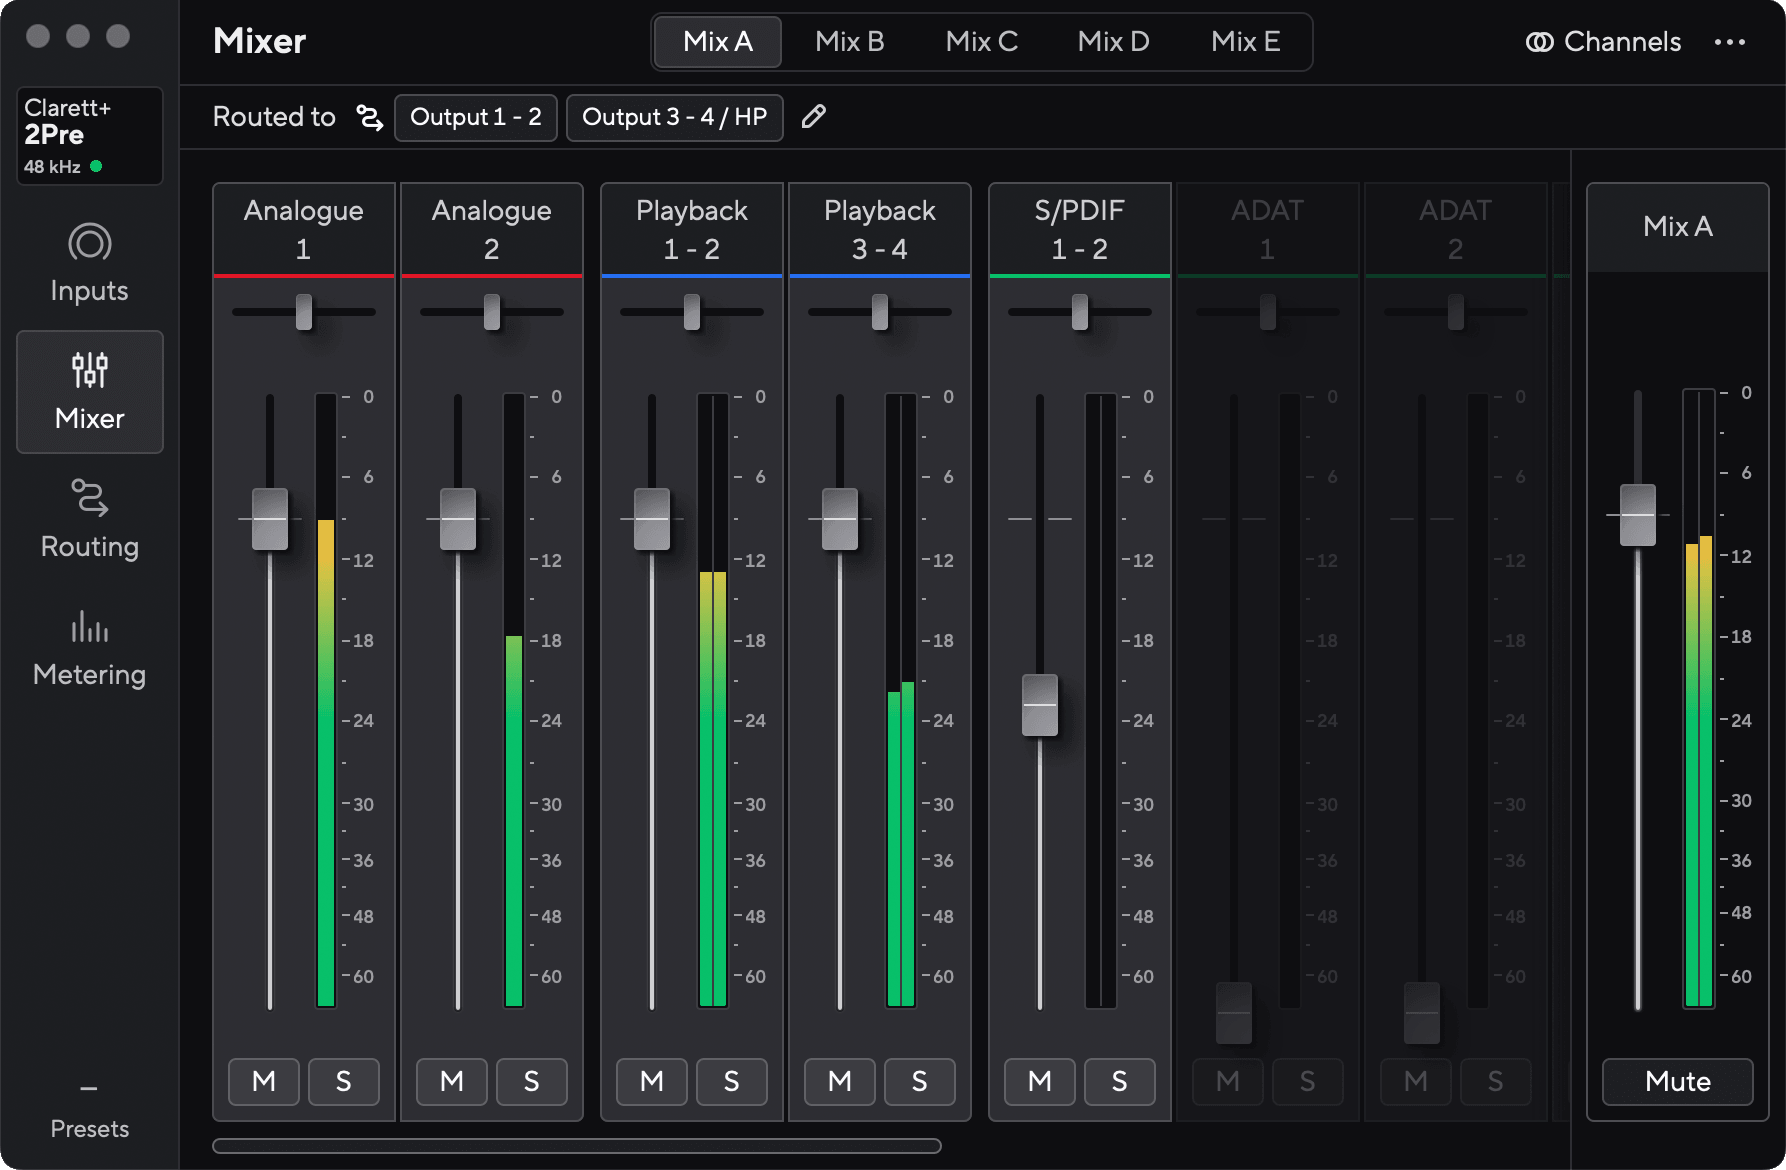This screenshot has height=1170, width=1786.
Task: Click the Output 1 - 2 routing button
Action: point(476,118)
